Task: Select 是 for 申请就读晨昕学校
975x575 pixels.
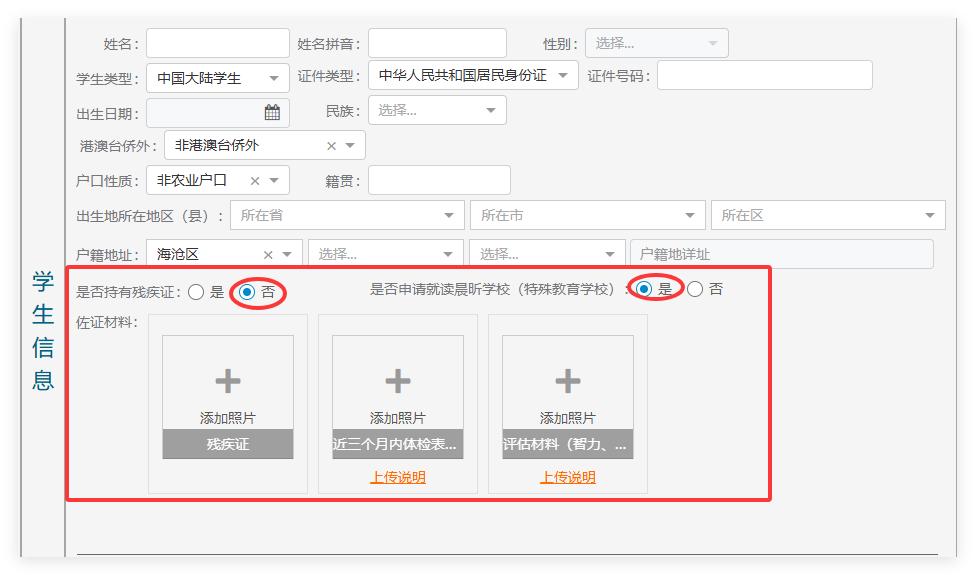Action: (x=644, y=289)
